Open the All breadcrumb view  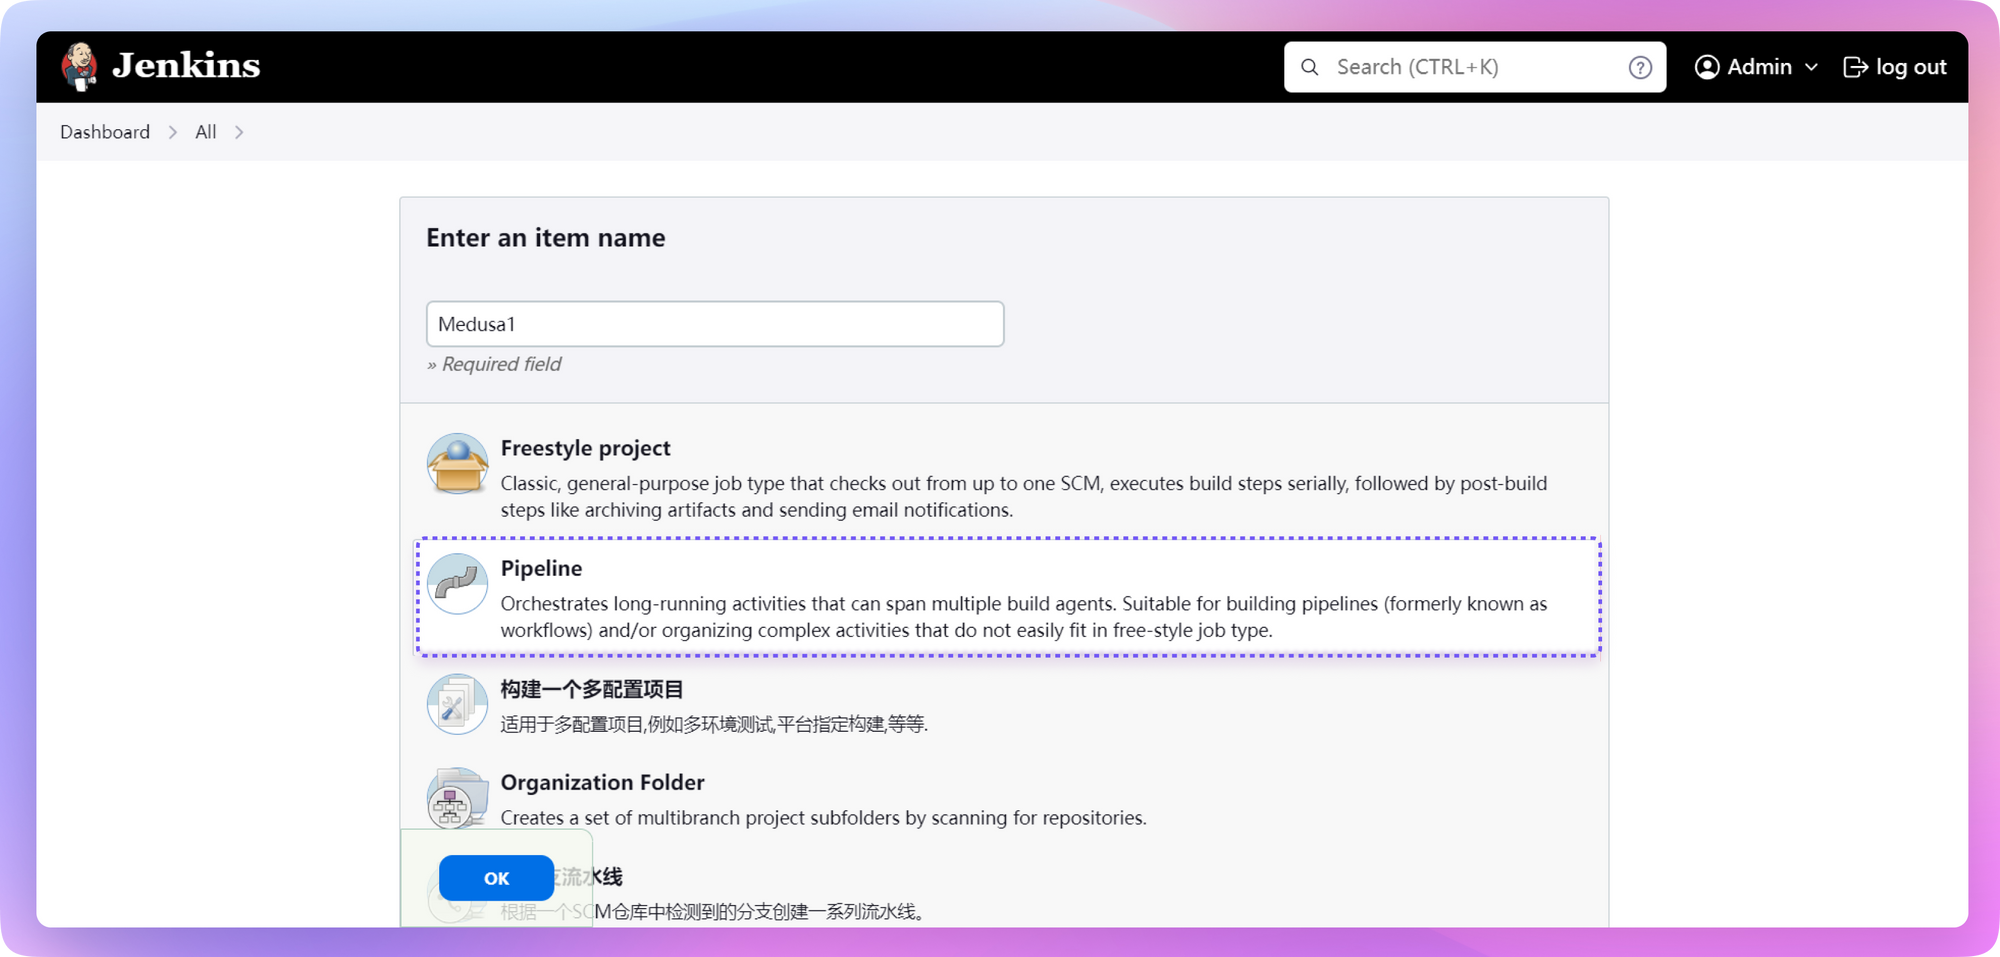[x=206, y=132]
